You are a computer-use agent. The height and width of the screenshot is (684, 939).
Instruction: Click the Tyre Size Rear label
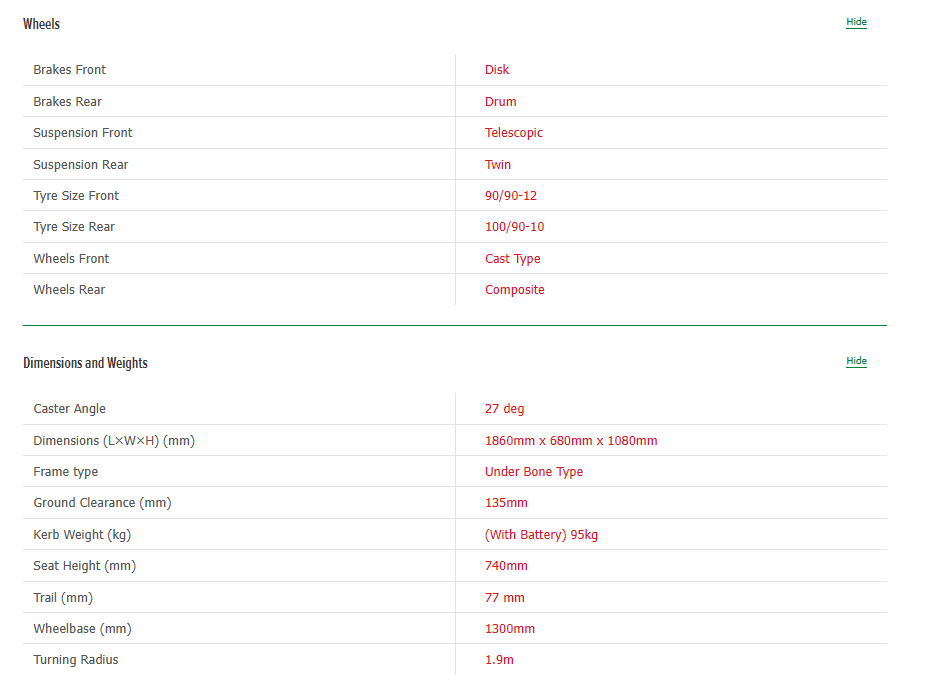click(74, 227)
